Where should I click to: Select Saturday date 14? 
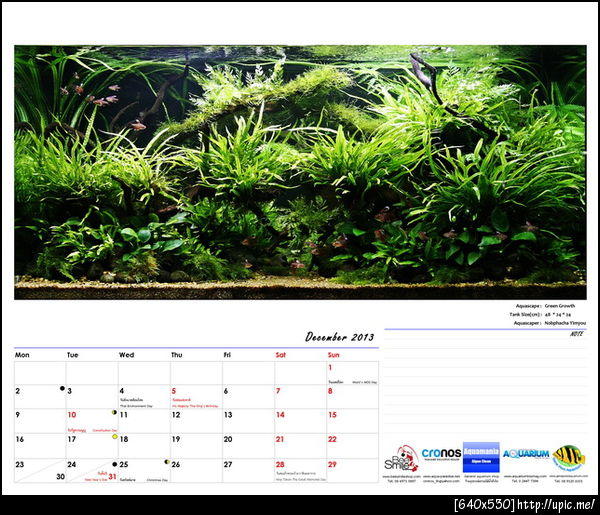pos(280,415)
